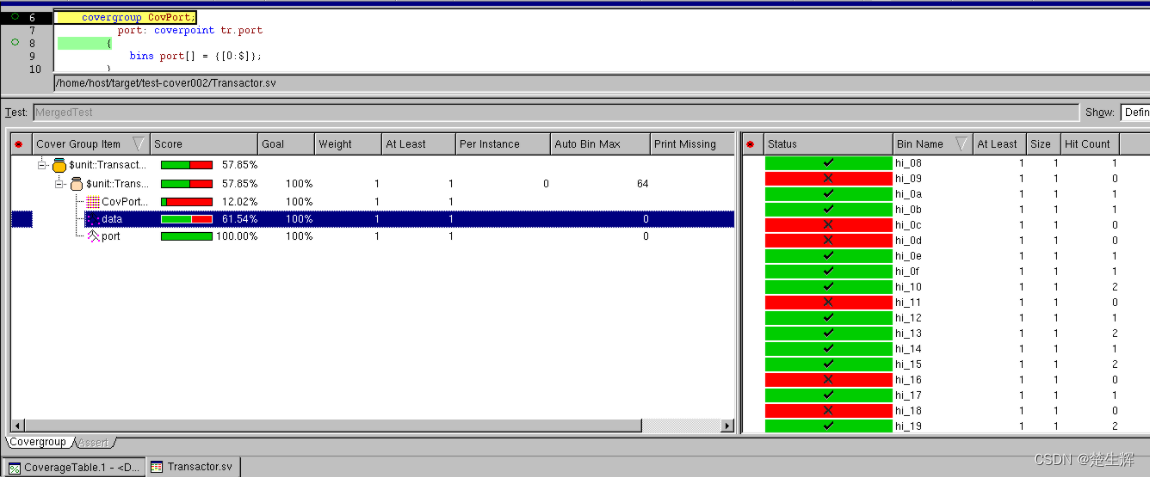The height and width of the screenshot is (477, 1150).
Task: Open the Show dropdown field
Action: coord(1135,112)
